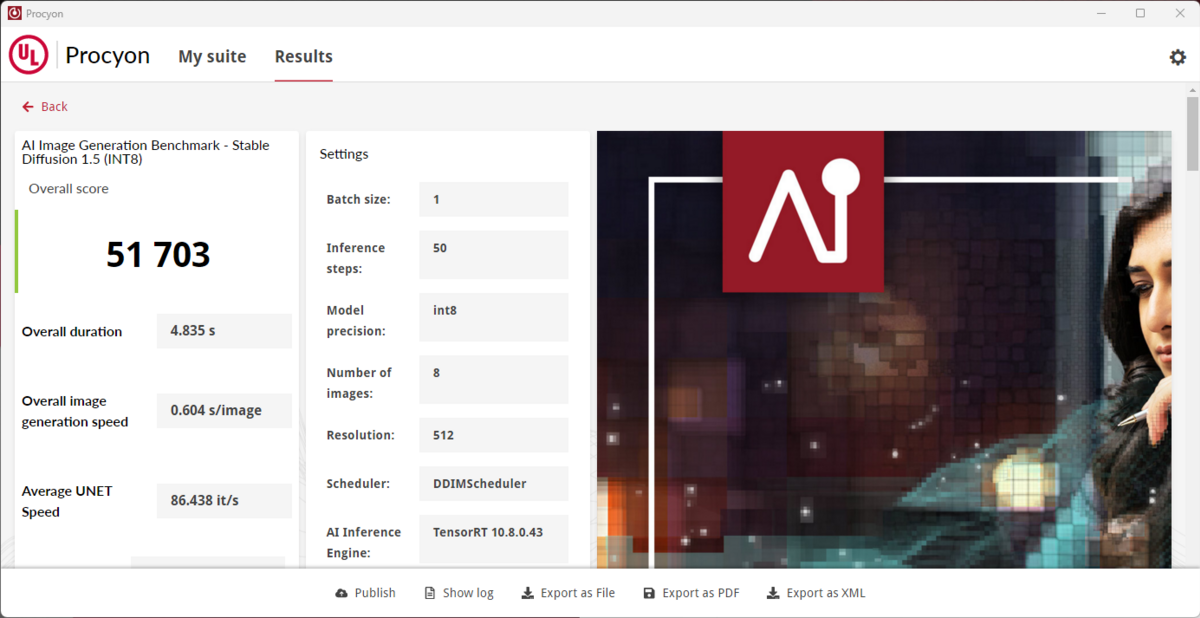
Task: Export as File button
Action: [x=568, y=593]
